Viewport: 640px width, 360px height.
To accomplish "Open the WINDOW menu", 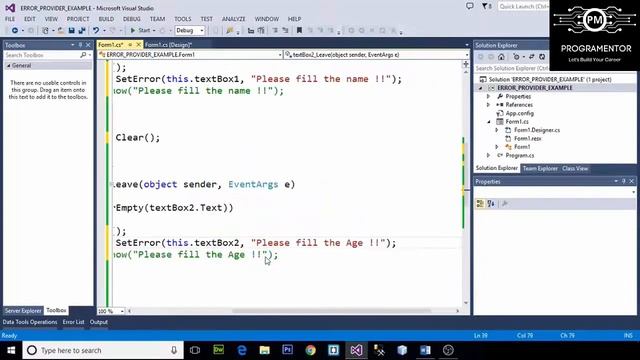I will 267,19.
